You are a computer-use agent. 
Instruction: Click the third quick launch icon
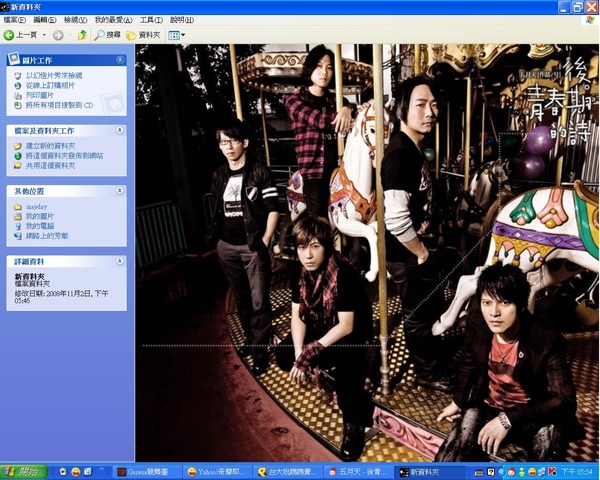(88, 472)
